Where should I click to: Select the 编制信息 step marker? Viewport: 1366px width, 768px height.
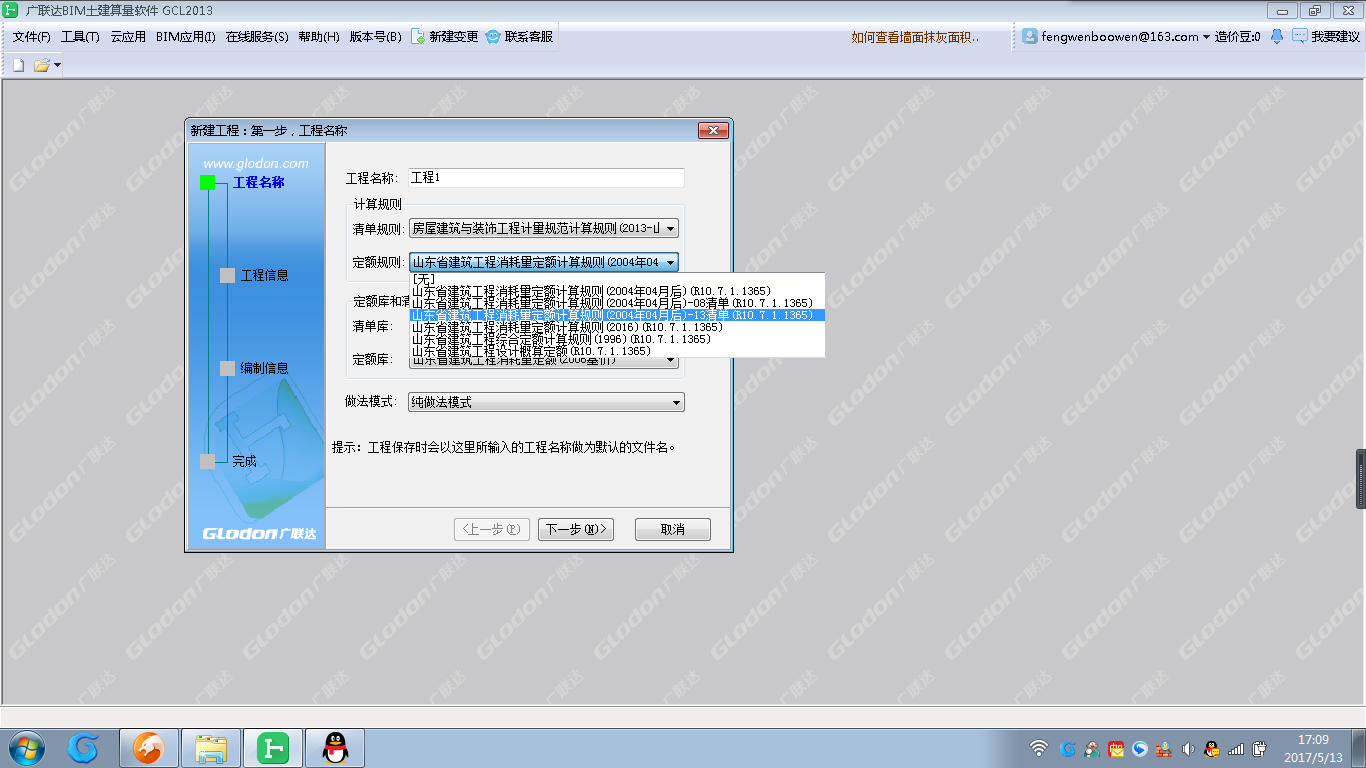click(x=227, y=368)
